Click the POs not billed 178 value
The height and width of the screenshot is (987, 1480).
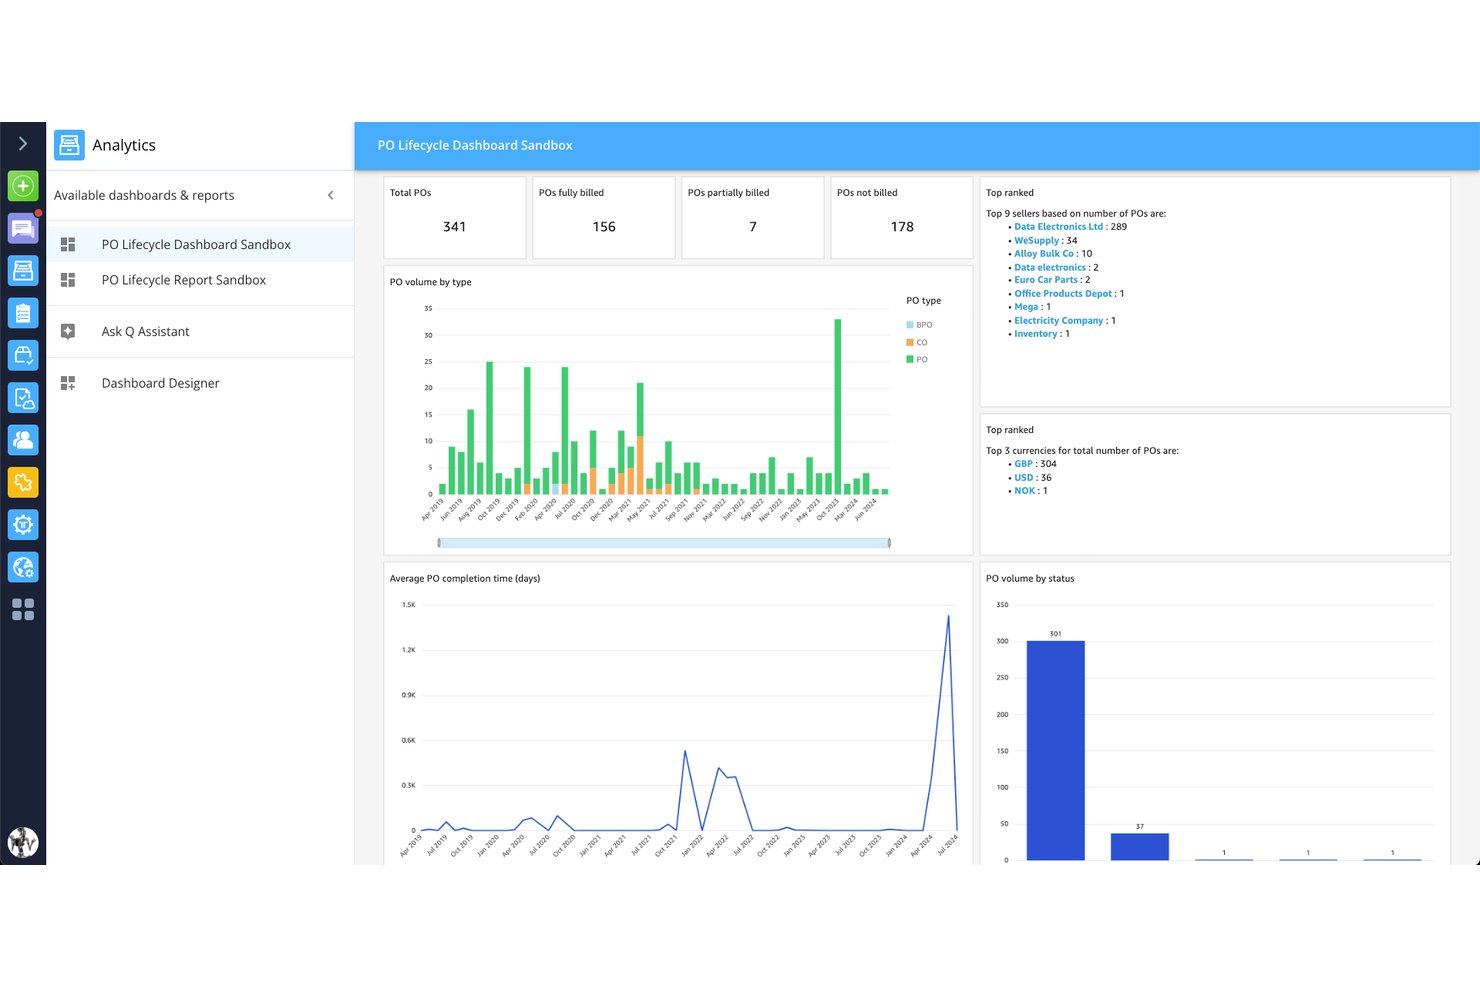tap(902, 227)
